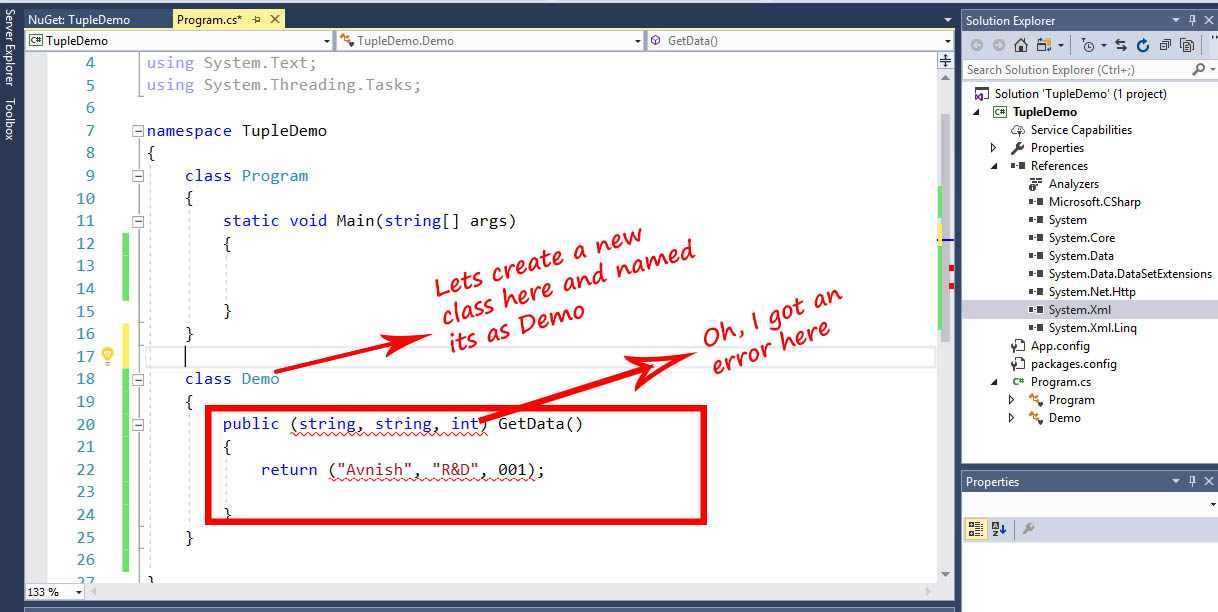The width and height of the screenshot is (1218, 612).
Task: Pin the Solution Explorer panel
Action: coord(1191,20)
